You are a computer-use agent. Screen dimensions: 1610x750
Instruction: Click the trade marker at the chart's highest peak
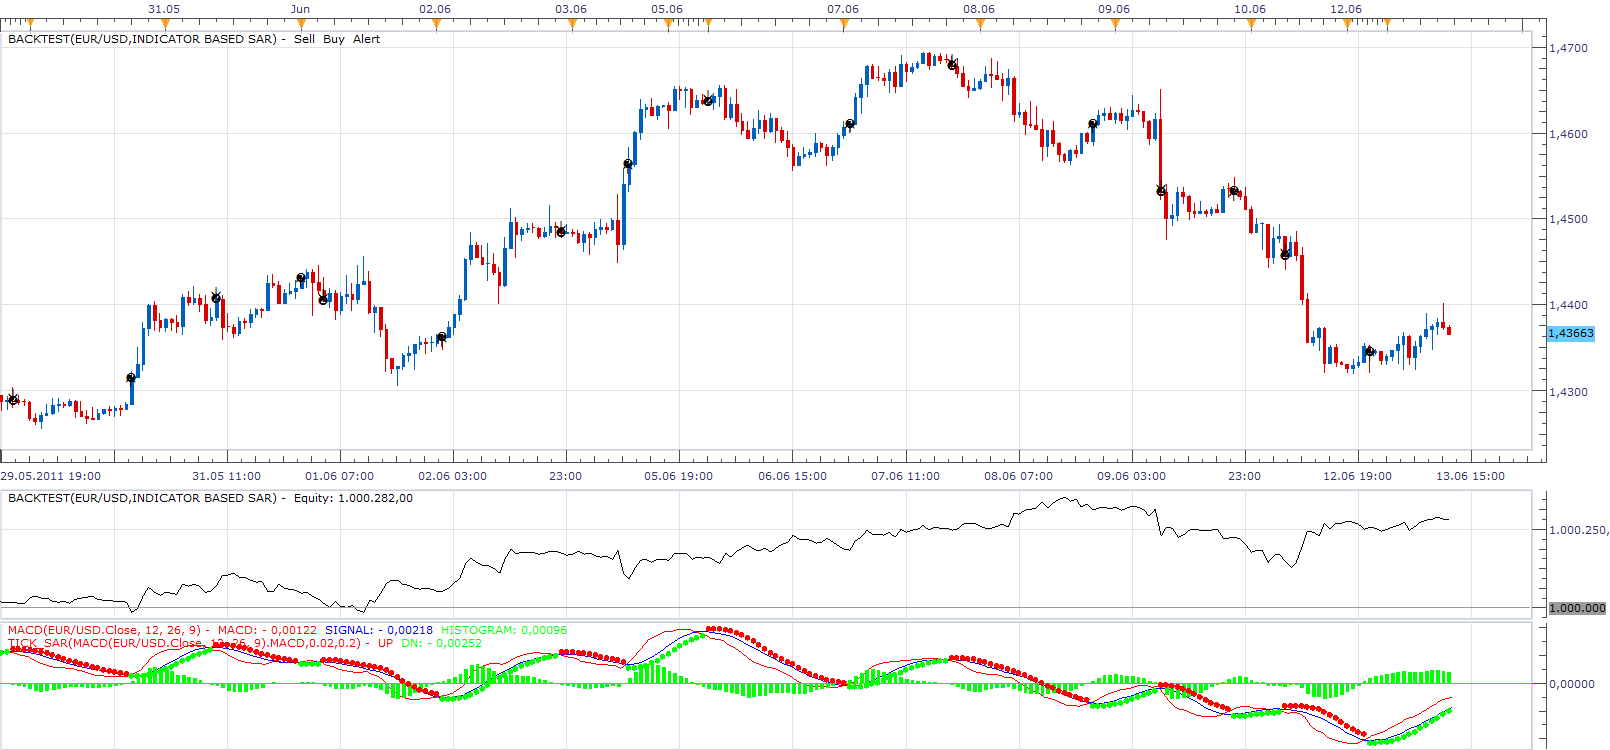point(953,65)
